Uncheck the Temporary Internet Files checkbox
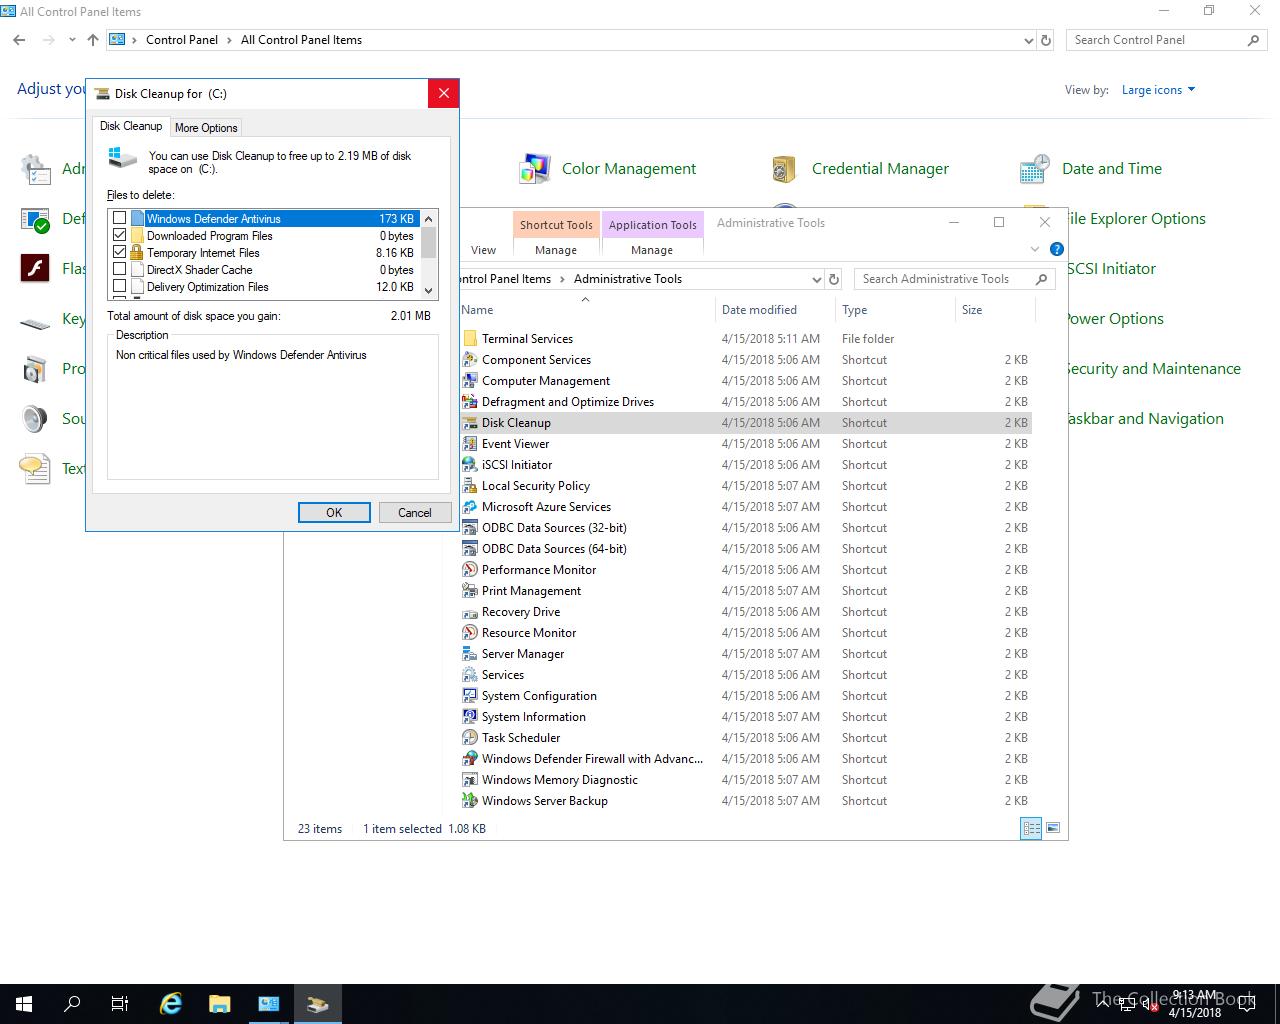 pos(120,252)
